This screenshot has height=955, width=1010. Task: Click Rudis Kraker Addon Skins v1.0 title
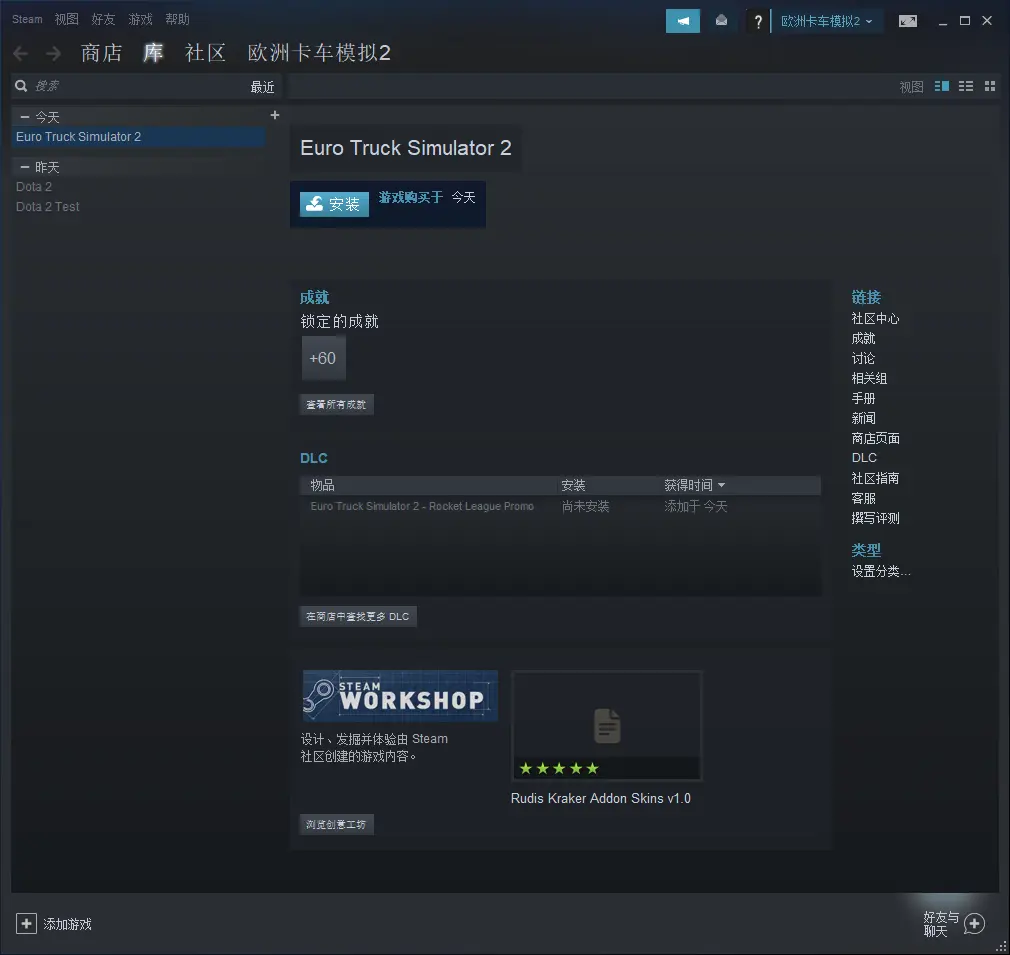tap(600, 799)
